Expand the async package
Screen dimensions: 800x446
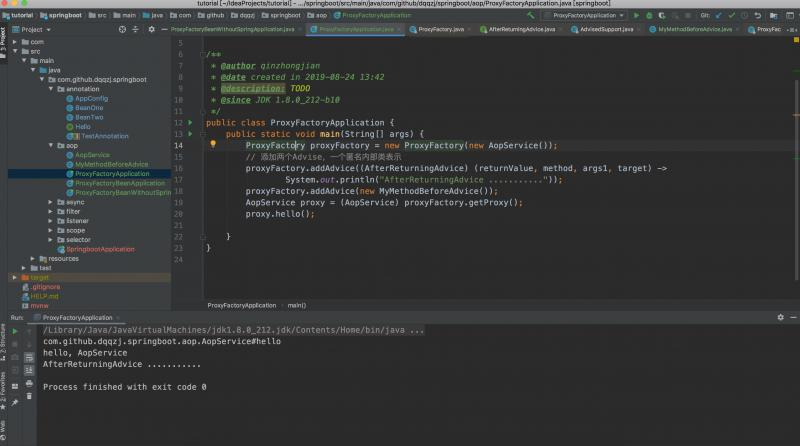(51, 202)
